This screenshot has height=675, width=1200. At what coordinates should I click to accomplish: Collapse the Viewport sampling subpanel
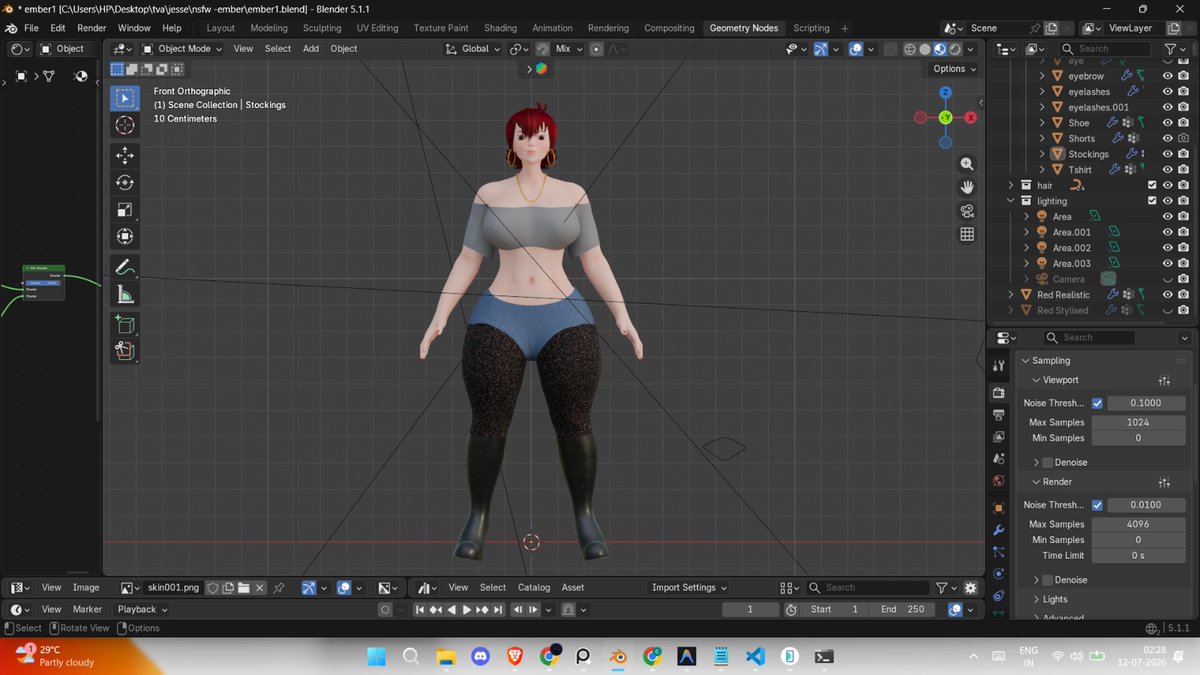(x=1036, y=380)
